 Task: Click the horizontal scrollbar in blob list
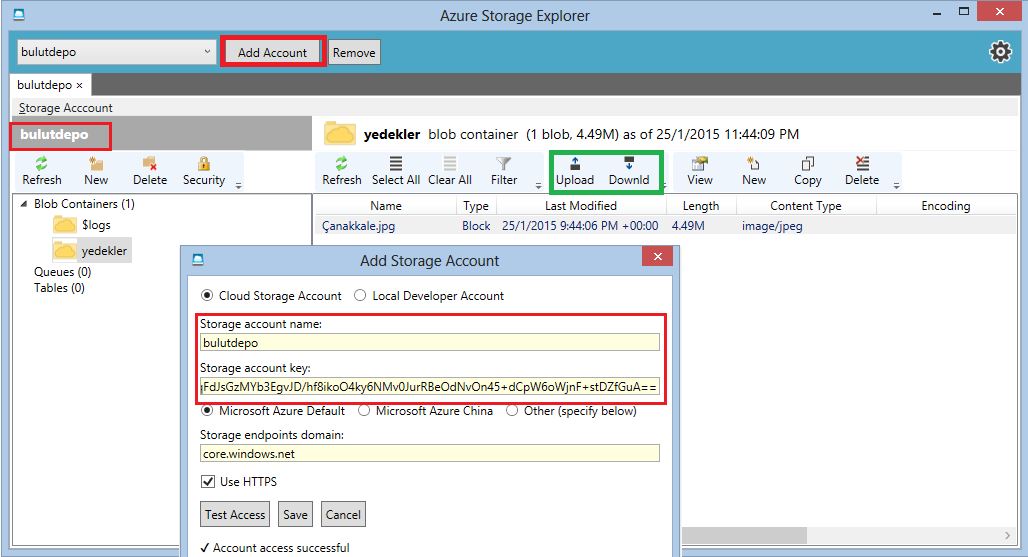tap(744, 535)
